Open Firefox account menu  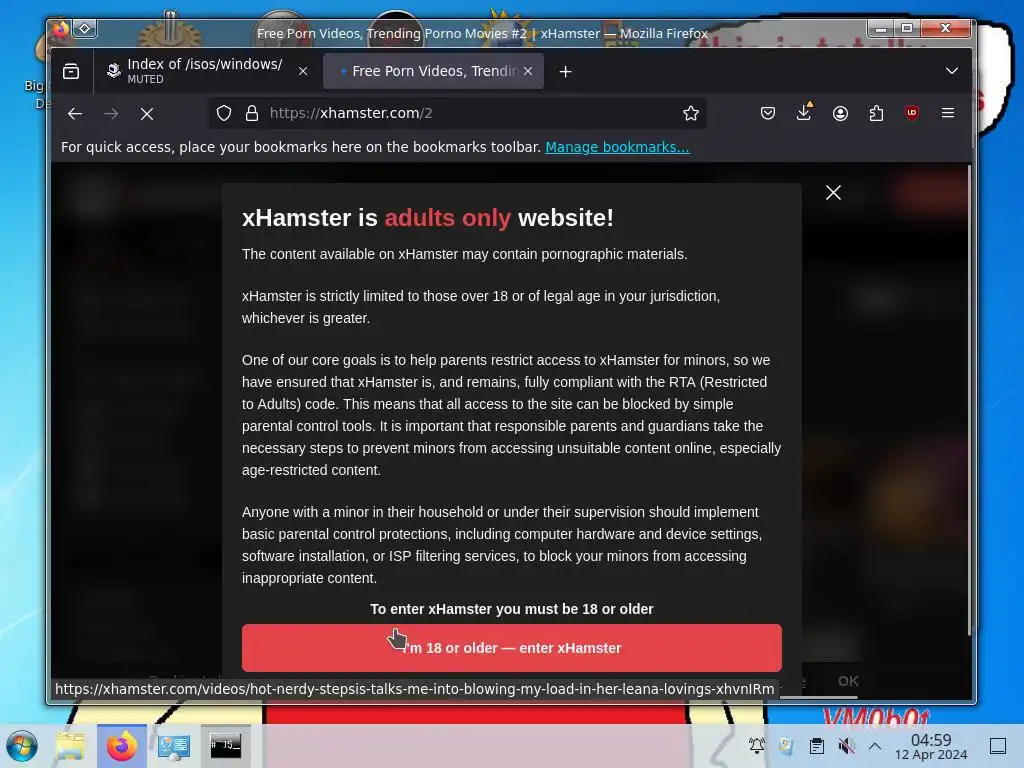click(x=840, y=114)
